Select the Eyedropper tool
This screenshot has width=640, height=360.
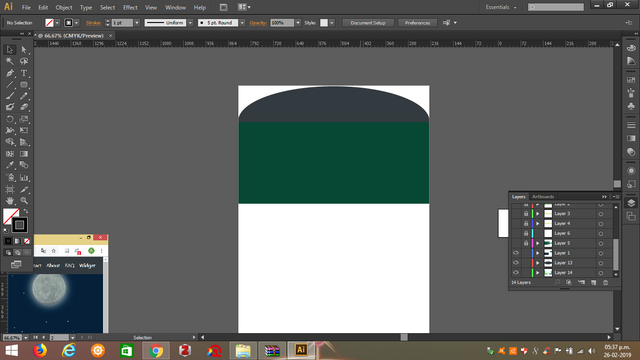pos(10,165)
